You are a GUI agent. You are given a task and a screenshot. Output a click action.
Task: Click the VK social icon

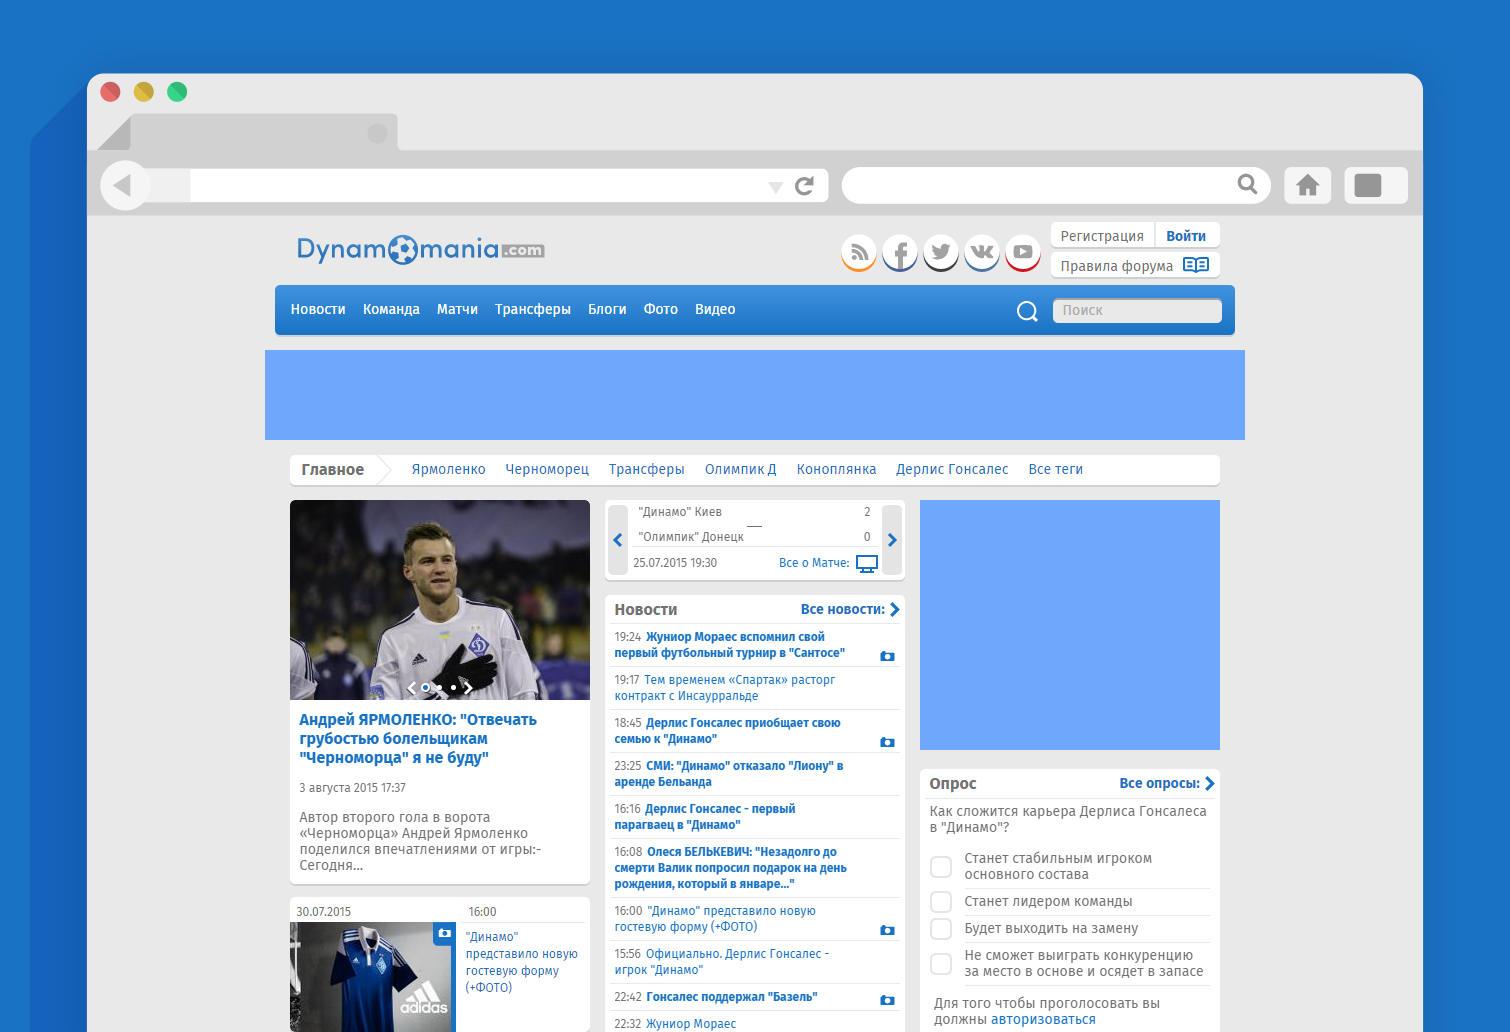(x=982, y=252)
